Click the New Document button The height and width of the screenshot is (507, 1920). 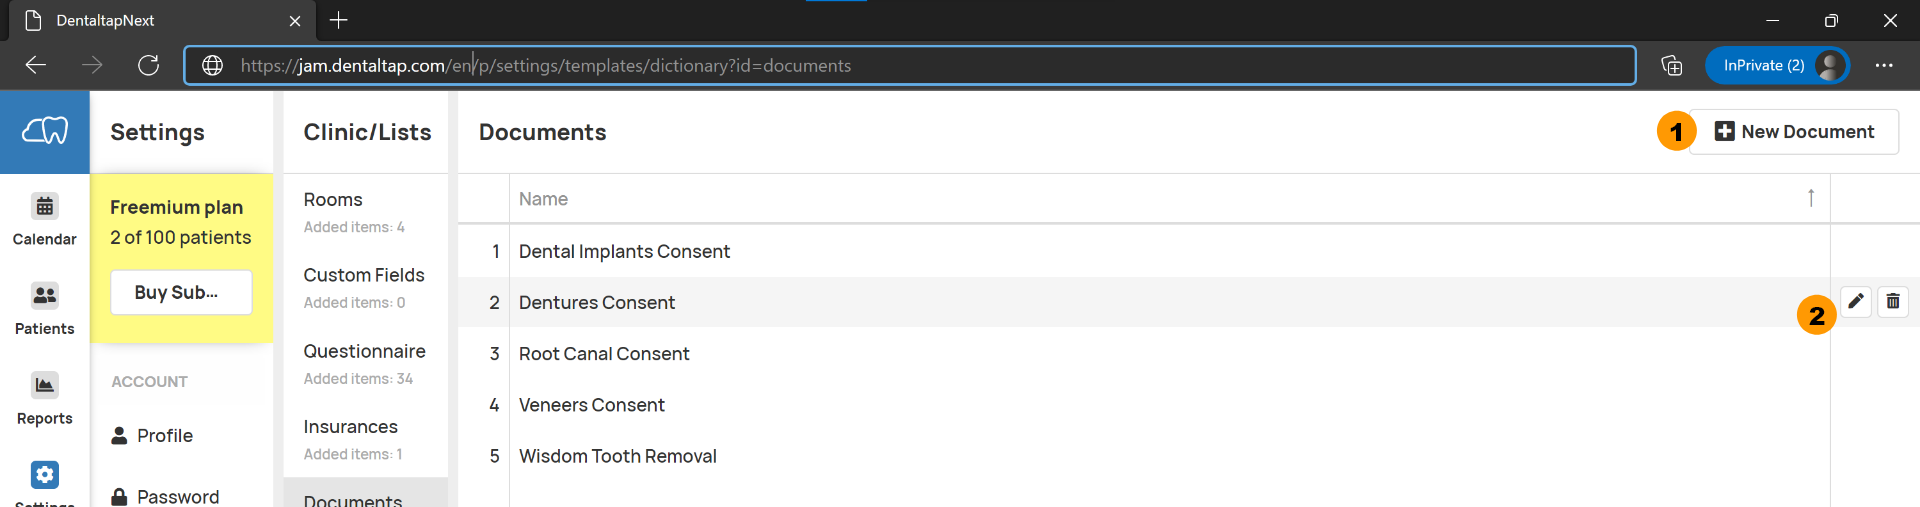[x=1794, y=132]
